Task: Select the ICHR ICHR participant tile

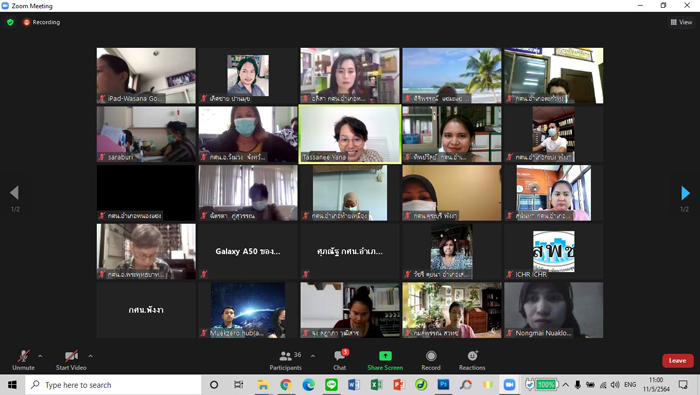Action: tap(554, 251)
